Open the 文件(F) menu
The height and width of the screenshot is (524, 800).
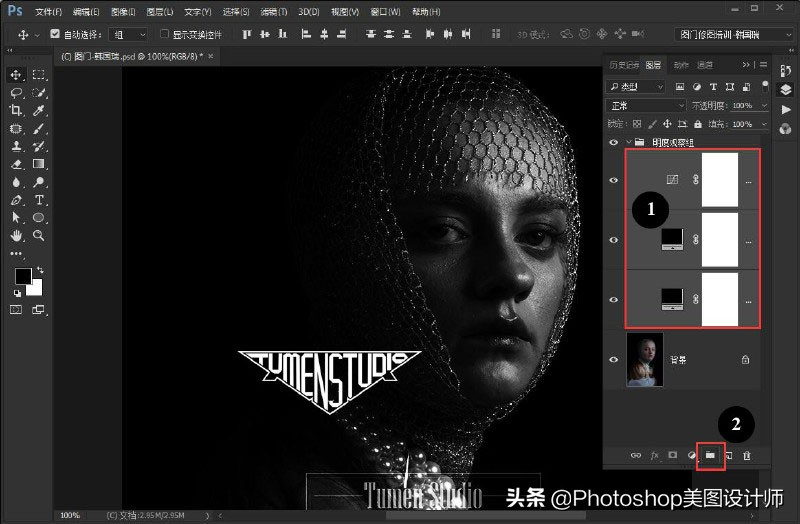[47, 12]
